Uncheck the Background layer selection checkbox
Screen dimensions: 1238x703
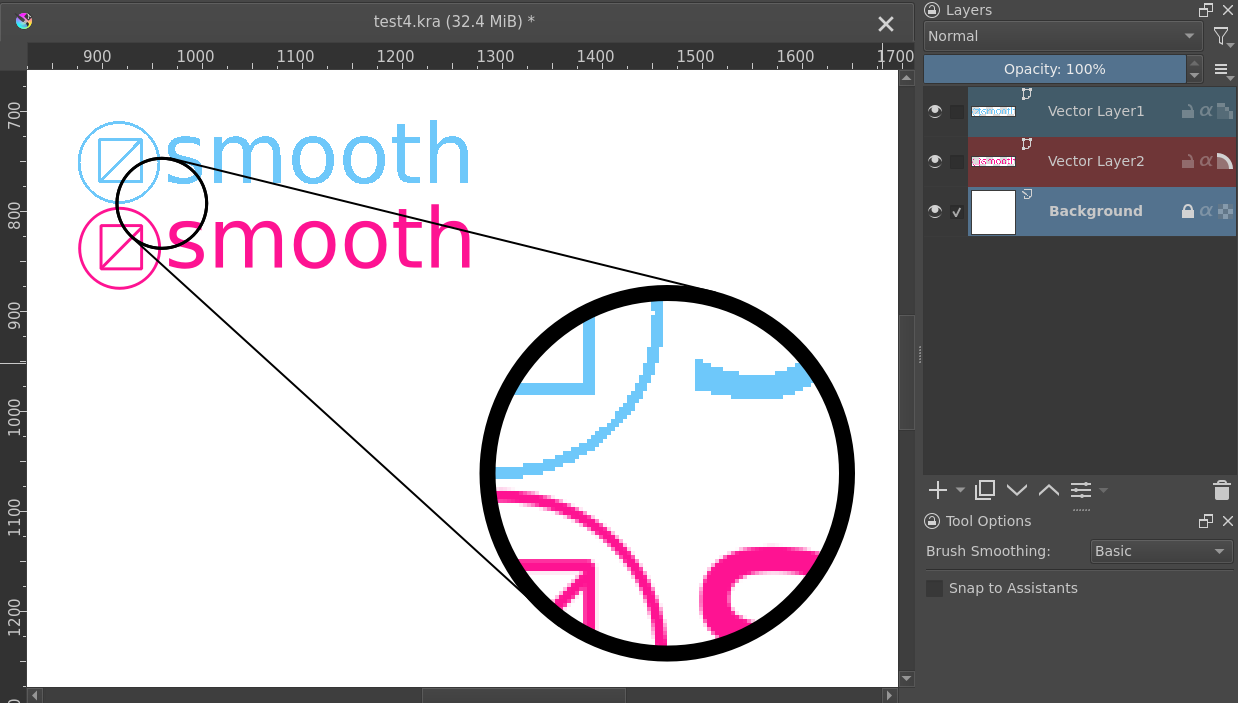[x=957, y=212]
